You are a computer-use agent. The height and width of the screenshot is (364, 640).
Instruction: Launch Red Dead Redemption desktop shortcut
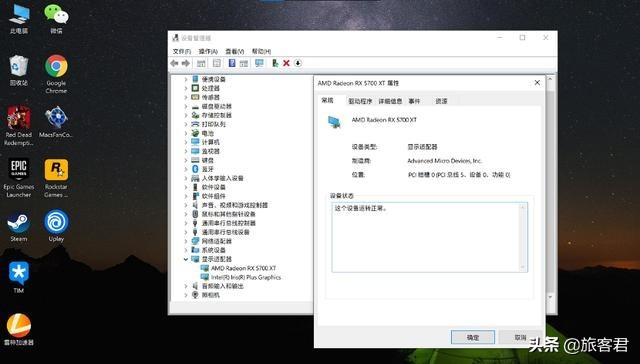coord(19,126)
